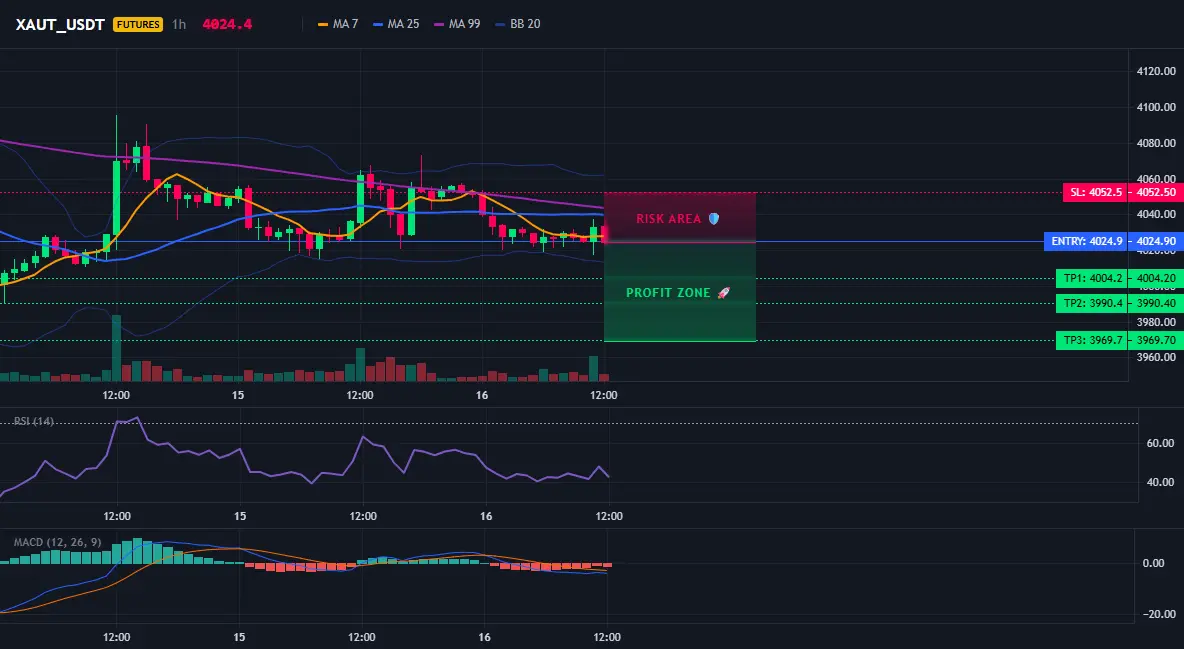
Task: Click the TP3: 3969.7 target label
Action: point(1092,341)
